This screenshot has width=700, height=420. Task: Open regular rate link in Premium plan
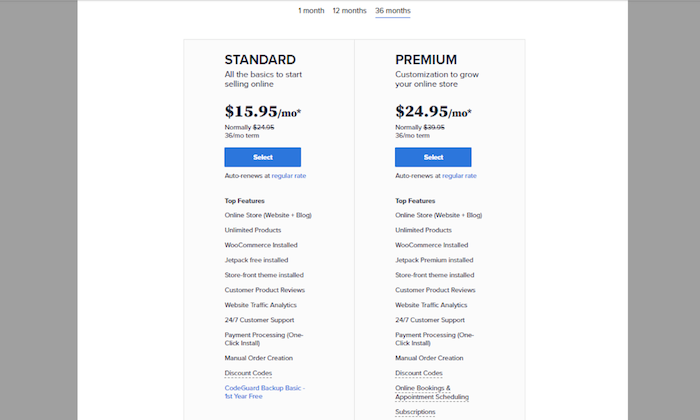459,176
